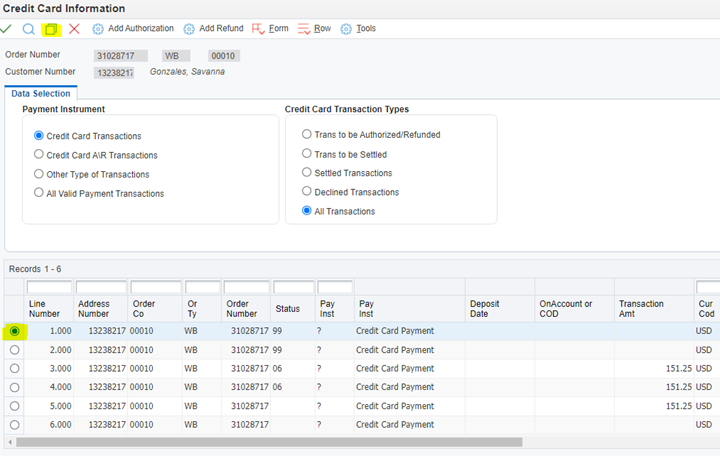Click status 06 in line 4.000

[x=277, y=387]
